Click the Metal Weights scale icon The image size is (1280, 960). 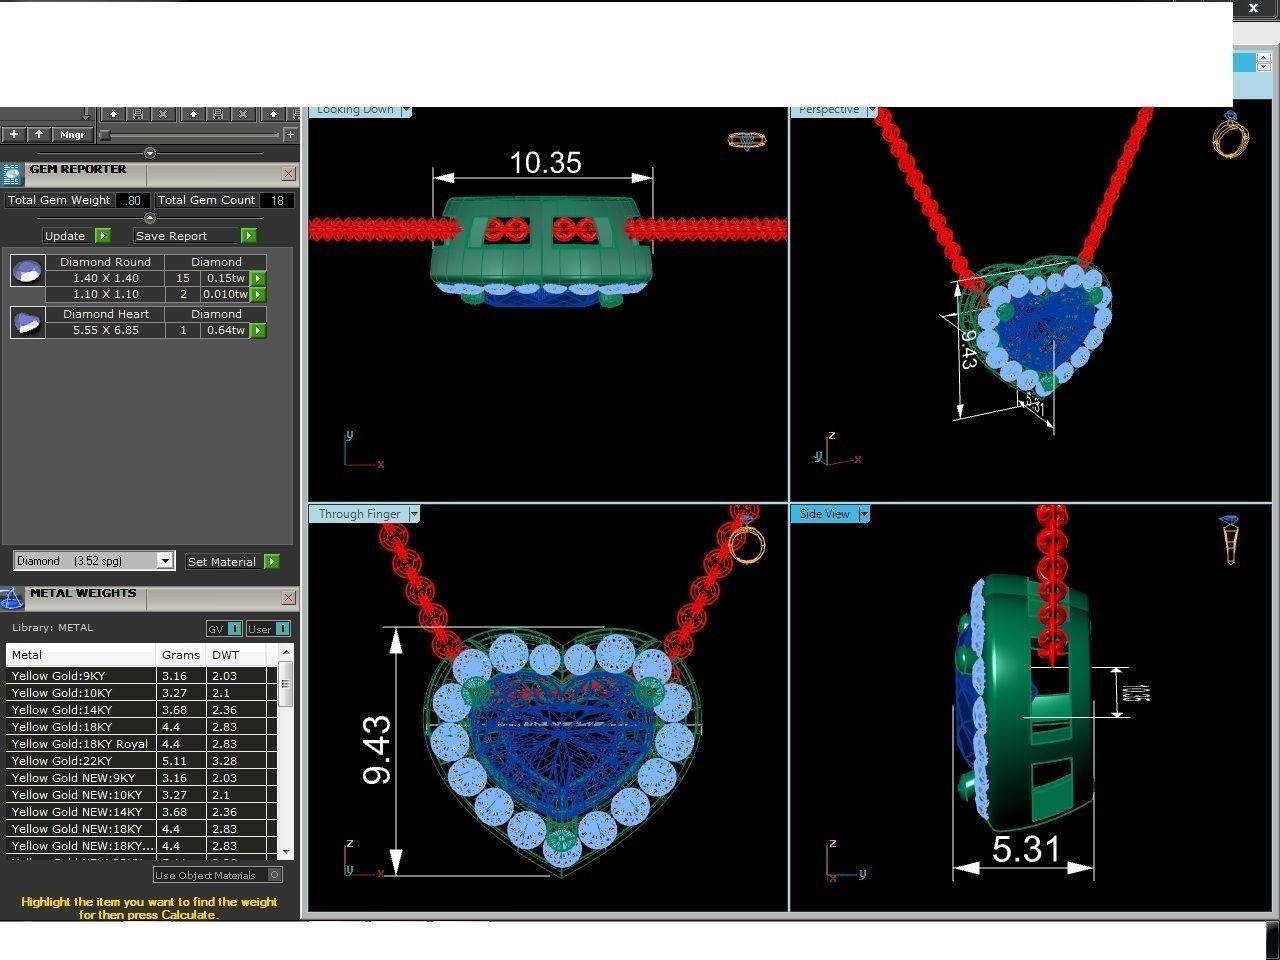pos(12,599)
